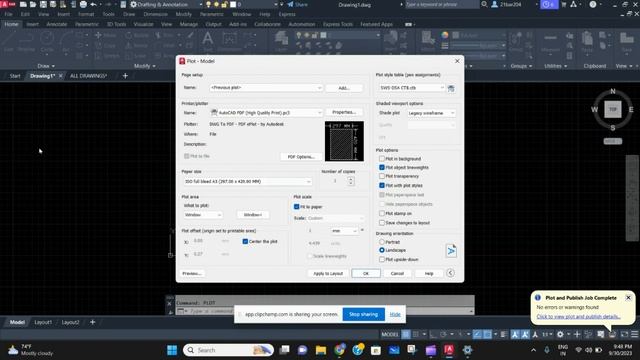Uncheck Plot with plot styles
Screen dimensions: 640x360
pos(382,185)
